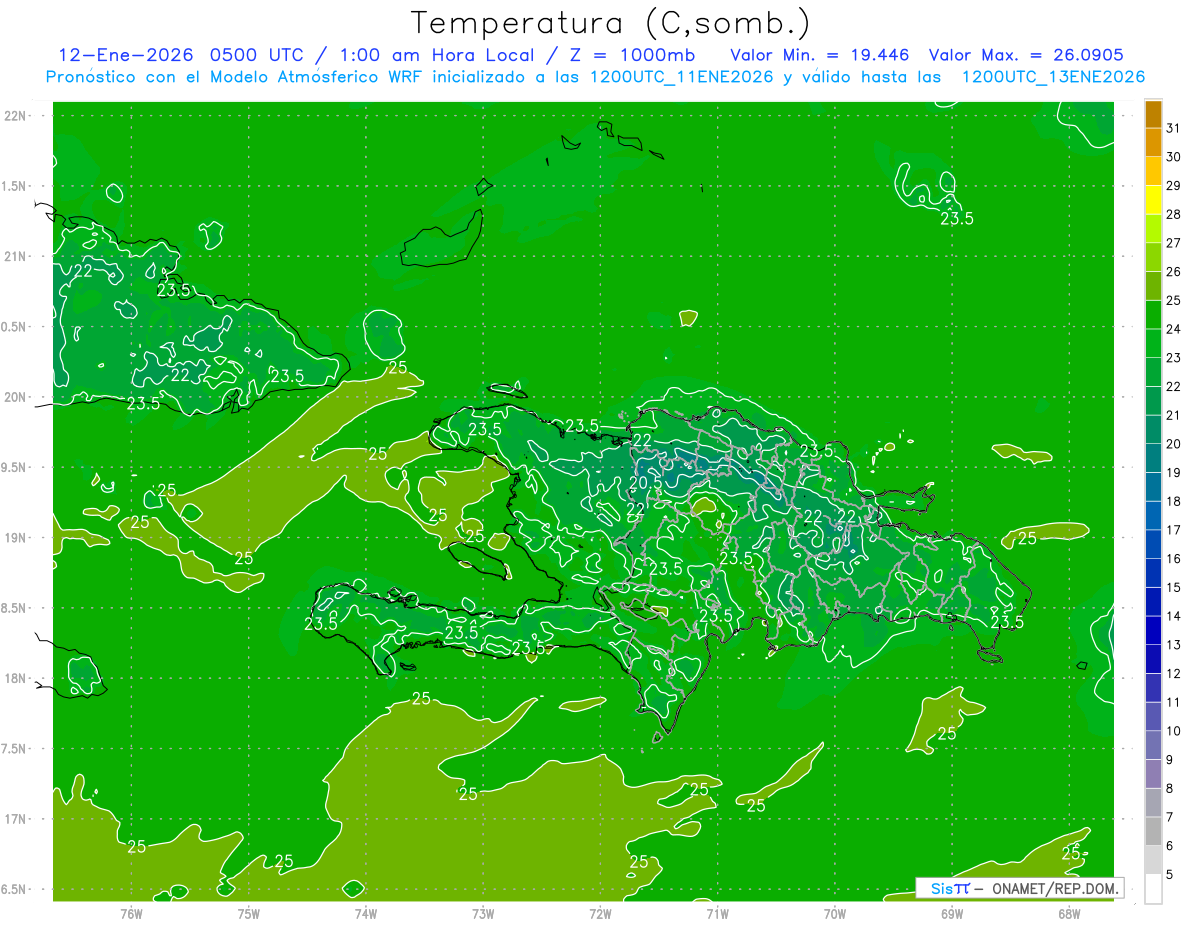Screen dimensions: 1200x927
Task: Click the color scale label '18'
Action: click(x=1174, y=501)
